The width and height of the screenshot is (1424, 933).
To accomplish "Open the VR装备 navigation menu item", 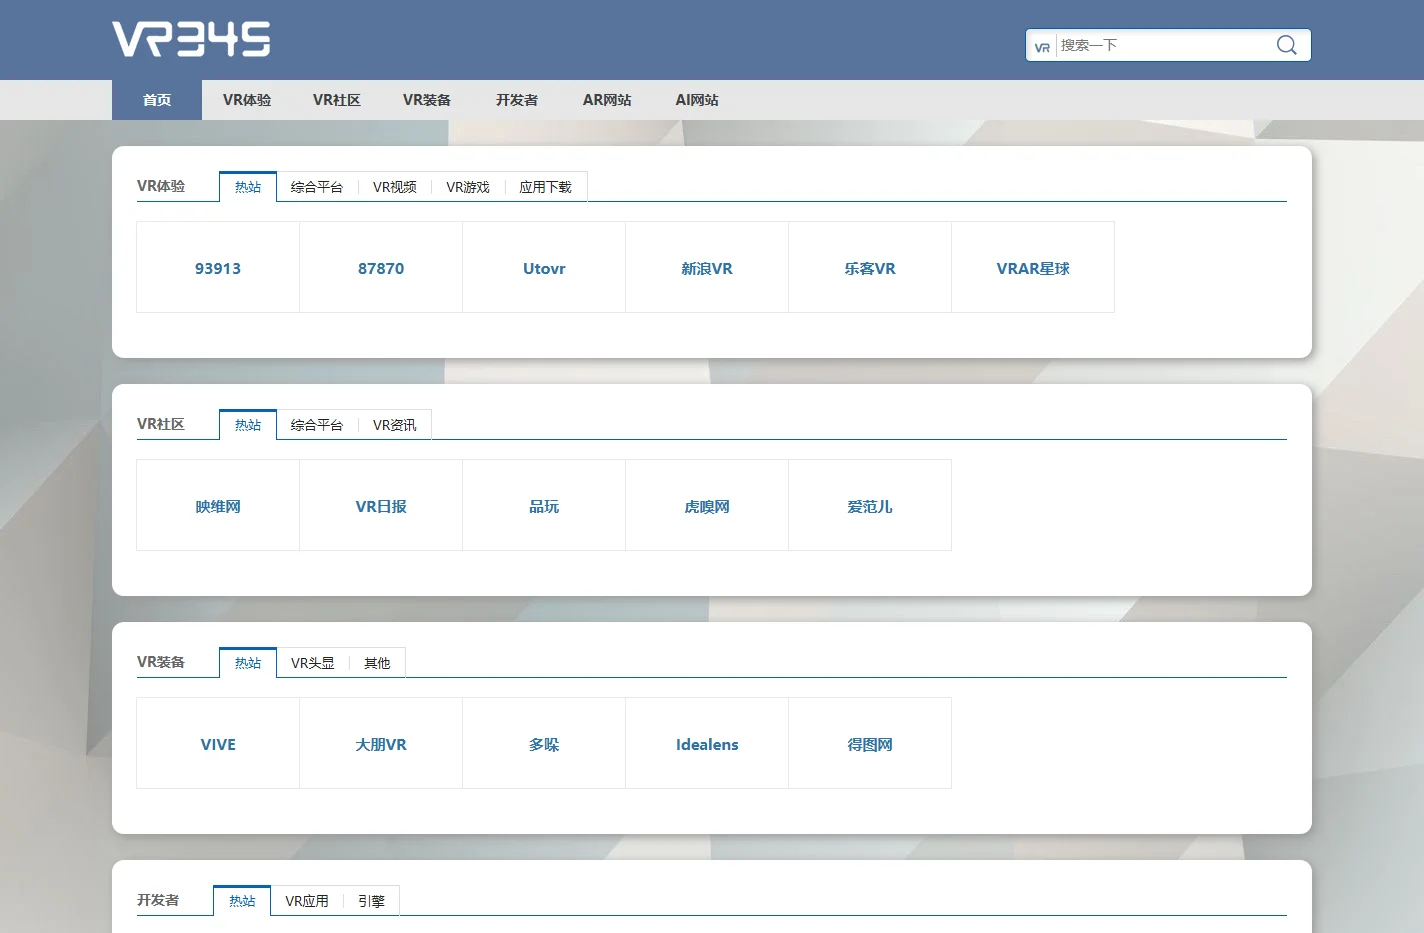I will (427, 100).
